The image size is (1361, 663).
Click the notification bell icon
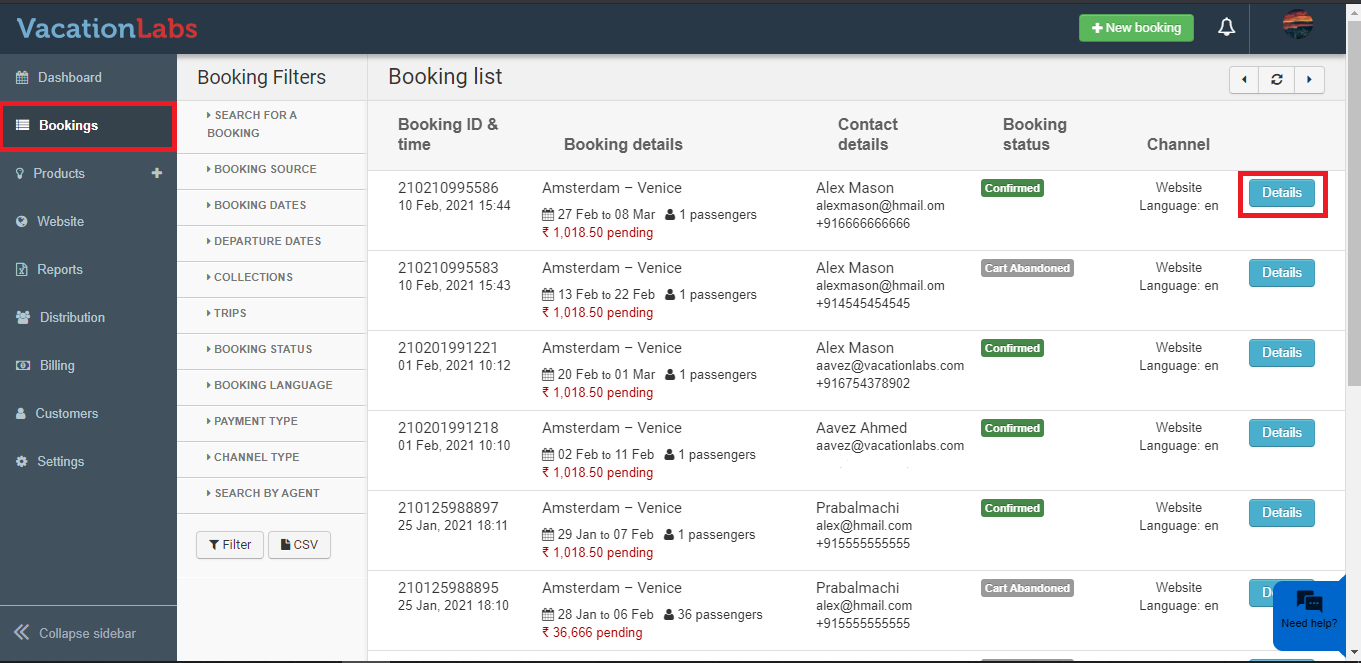click(x=1226, y=28)
